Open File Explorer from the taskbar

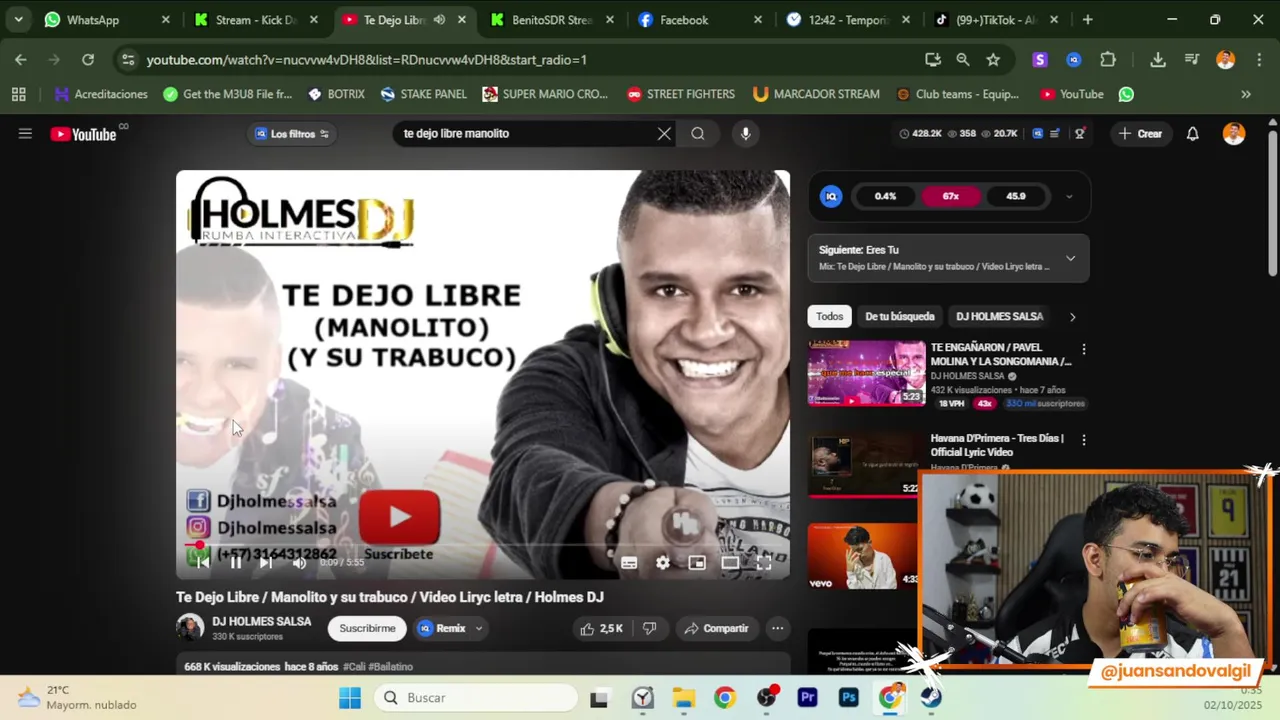click(684, 698)
